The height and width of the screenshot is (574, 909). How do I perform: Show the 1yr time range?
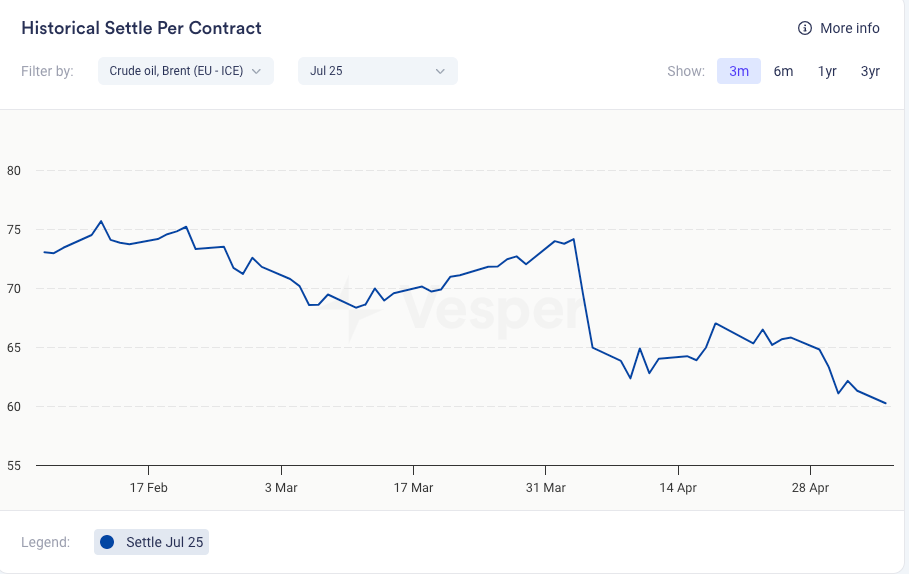(827, 71)
